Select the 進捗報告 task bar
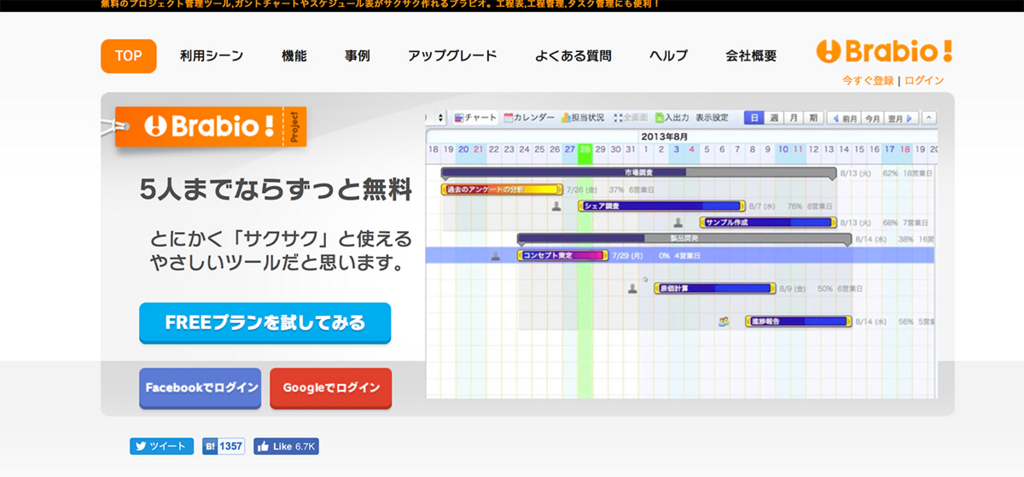The height and width of the screenshot is (477, 1024). (798, 321)
